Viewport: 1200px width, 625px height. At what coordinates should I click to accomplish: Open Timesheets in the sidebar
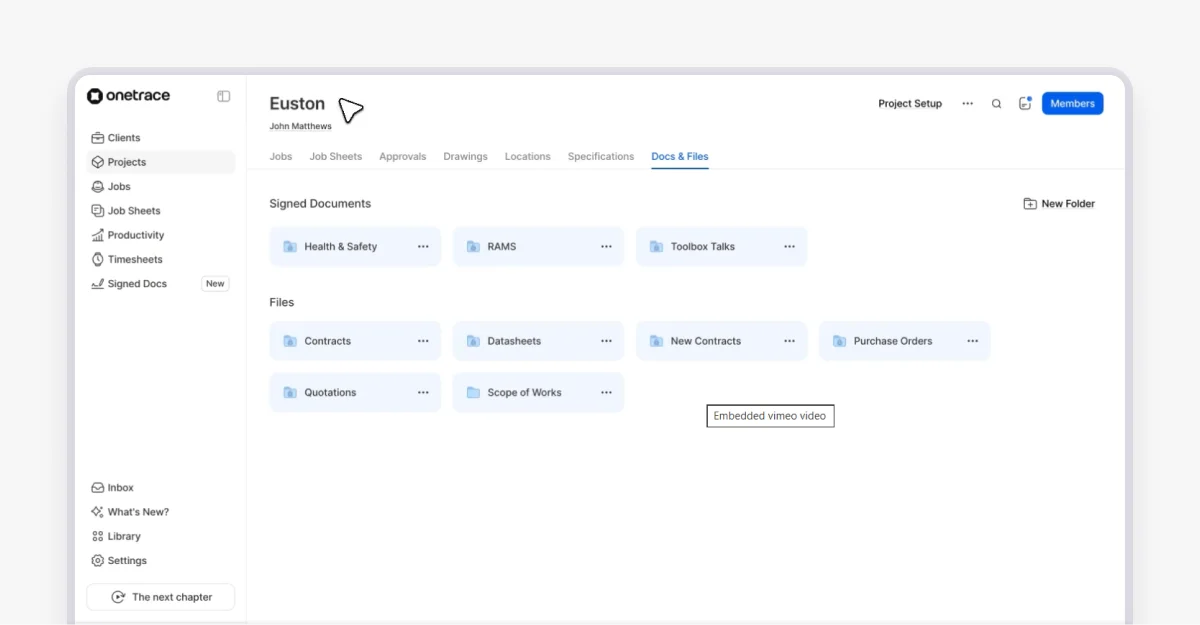[160, 259]
